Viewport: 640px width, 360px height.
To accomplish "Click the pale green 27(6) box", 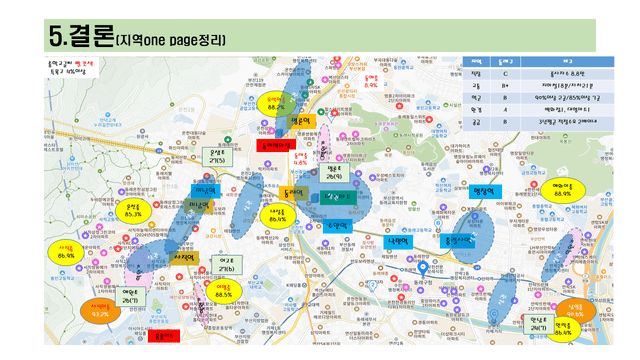I will point(227,265).
